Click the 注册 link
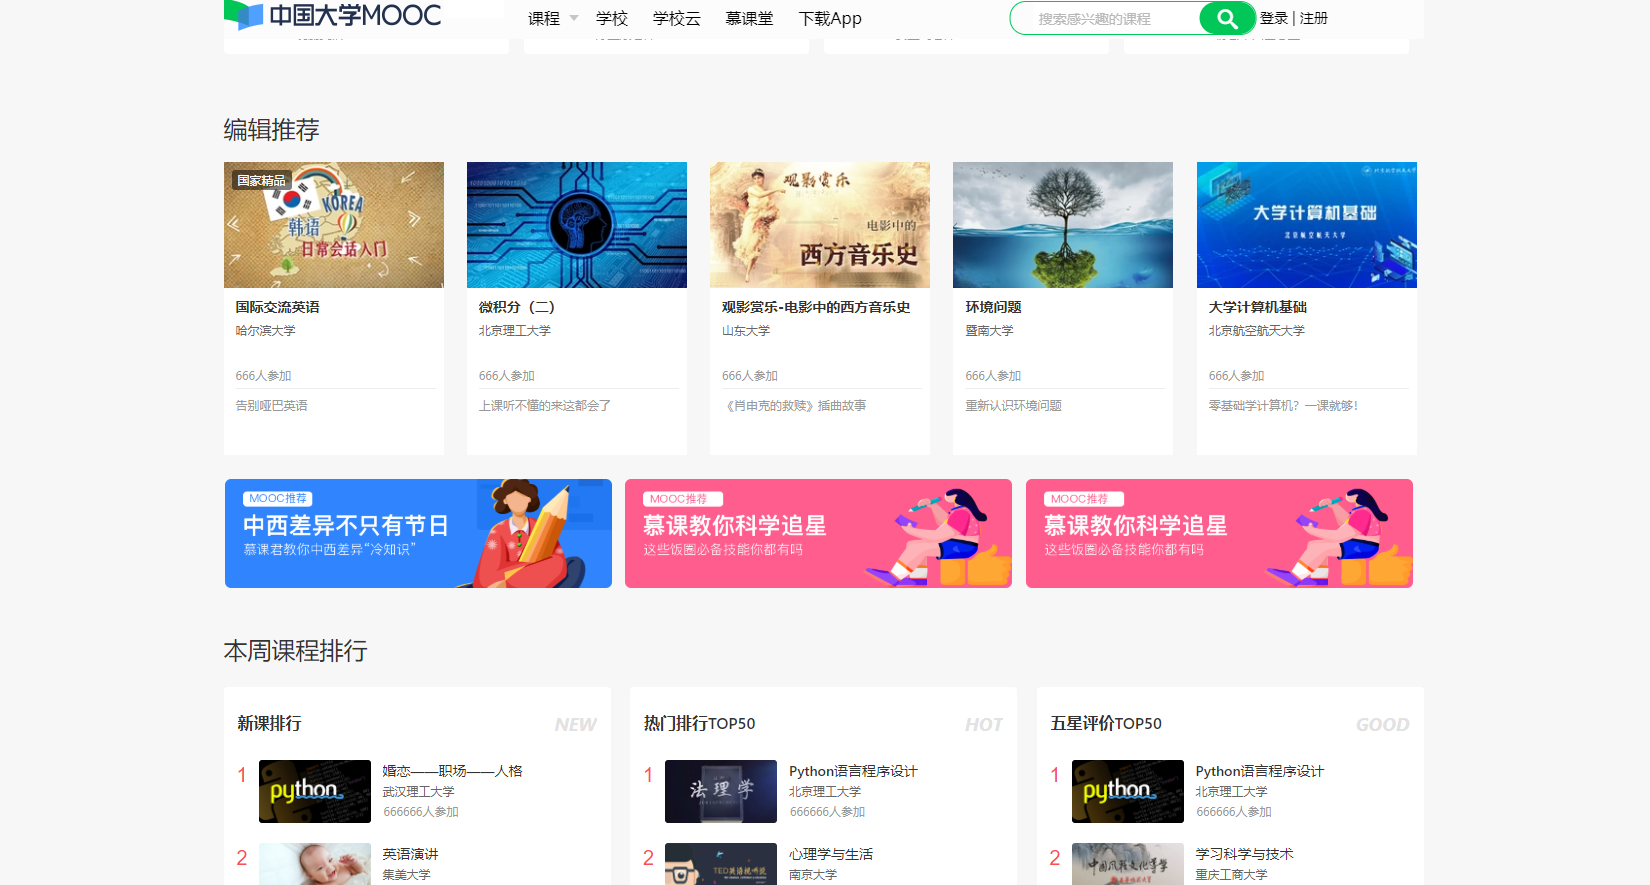 [x=1314, y=18]
